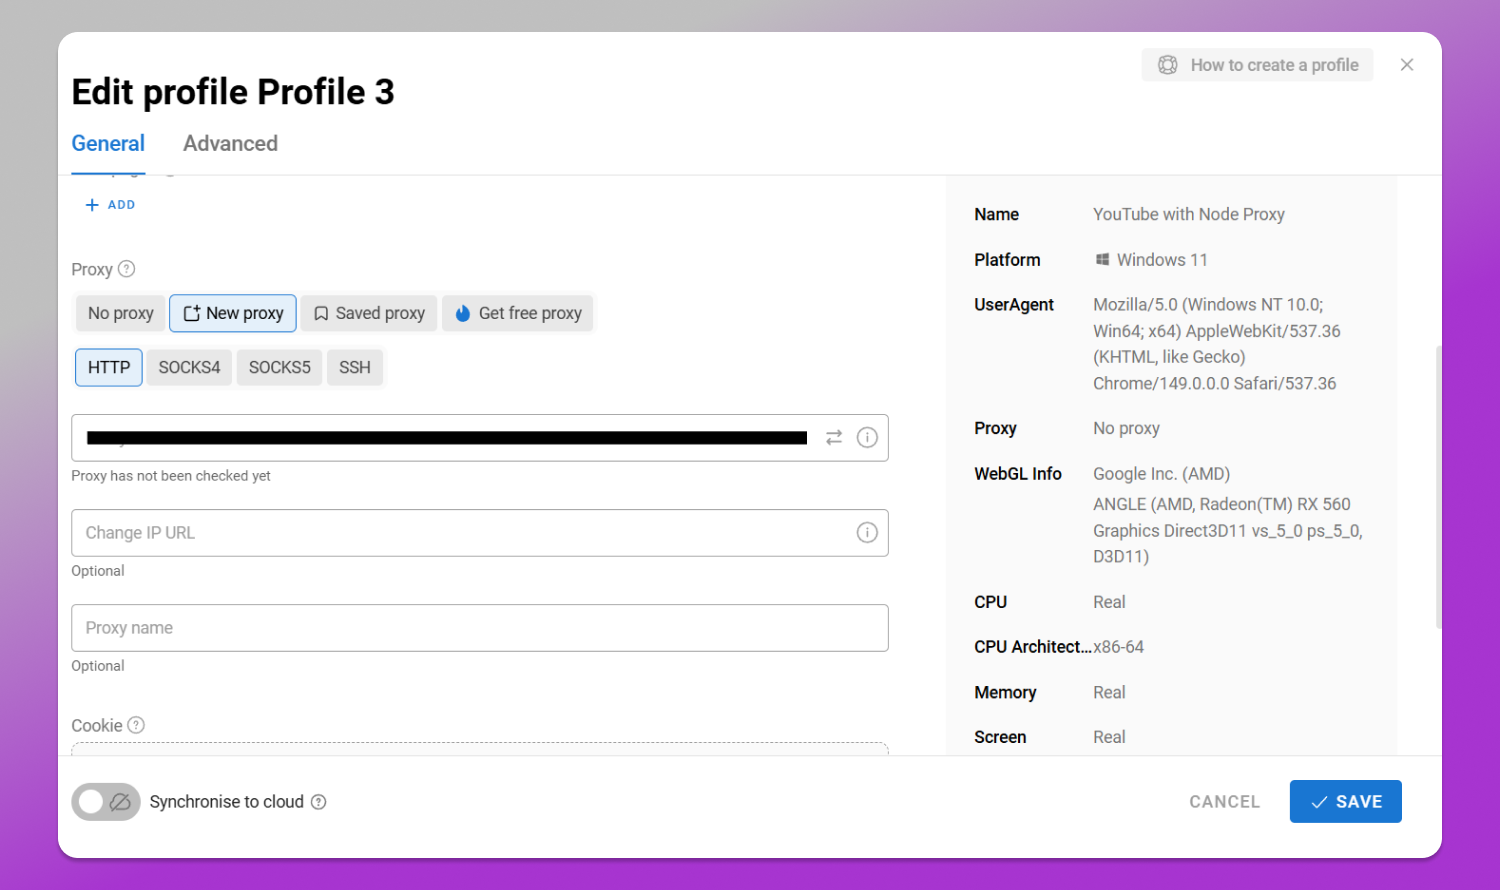This screenshot has width=1500, height=890.
Task: Click the x86-64 architecture value
Action: pyautogui.click(x=1119, y=647)
